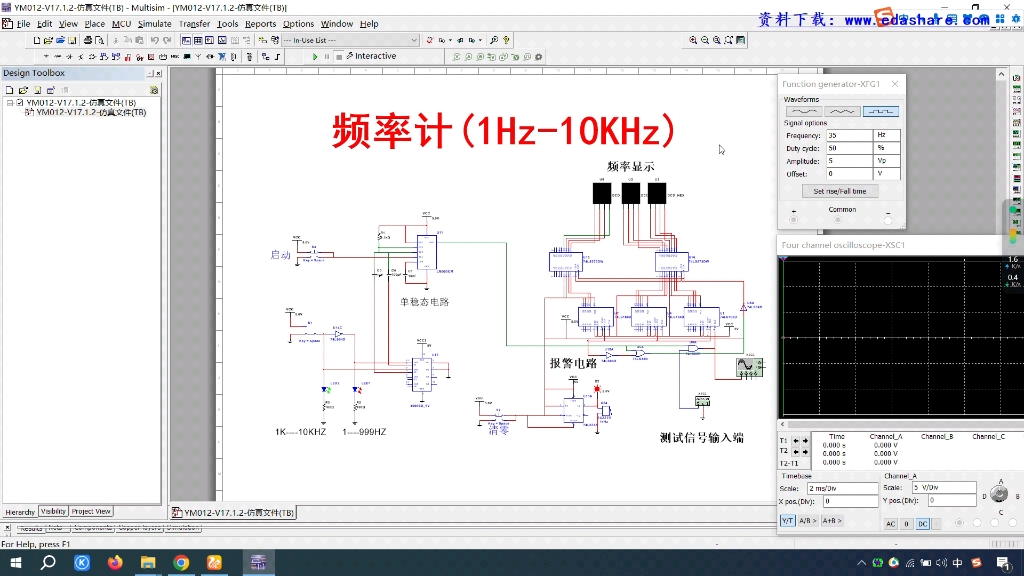Place a hierarchical block icon
This screenshot has width=1024, height=576.
click(266, 57)
